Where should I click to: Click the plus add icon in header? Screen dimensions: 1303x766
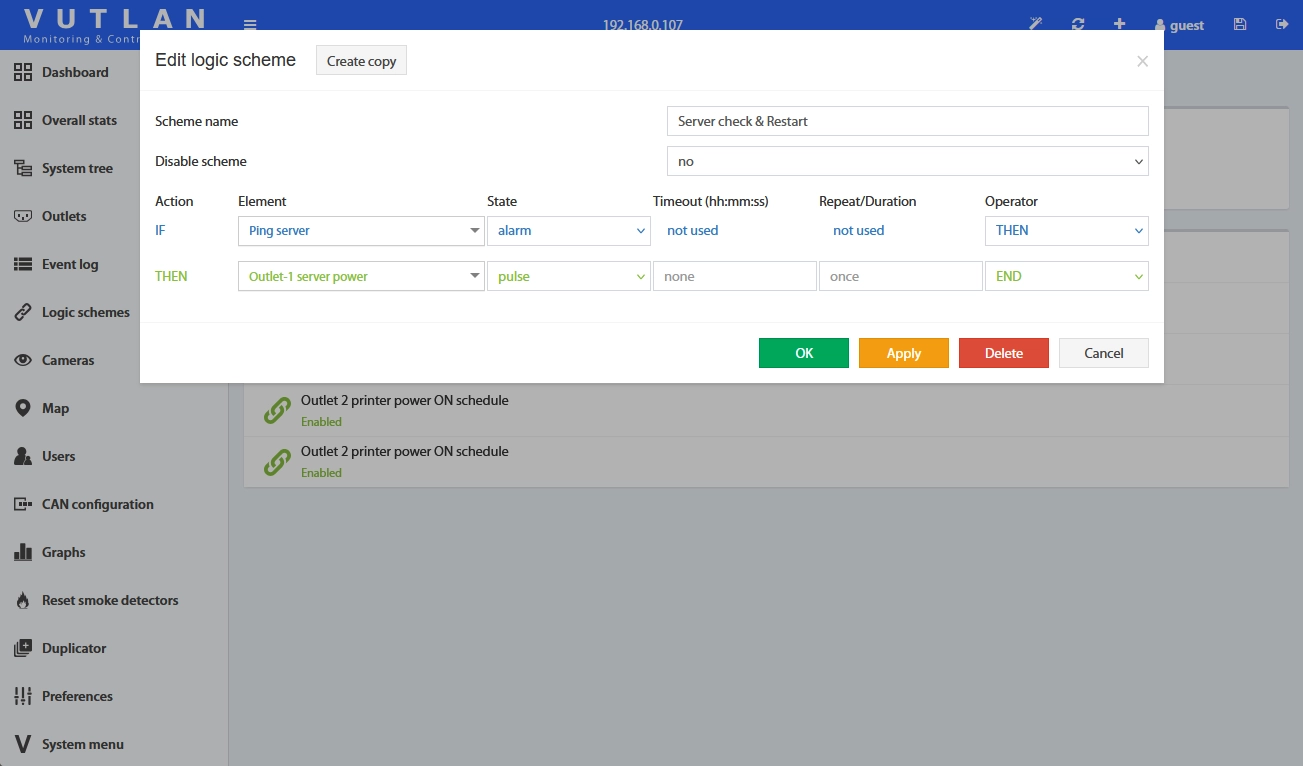(x=1119, y=24)
